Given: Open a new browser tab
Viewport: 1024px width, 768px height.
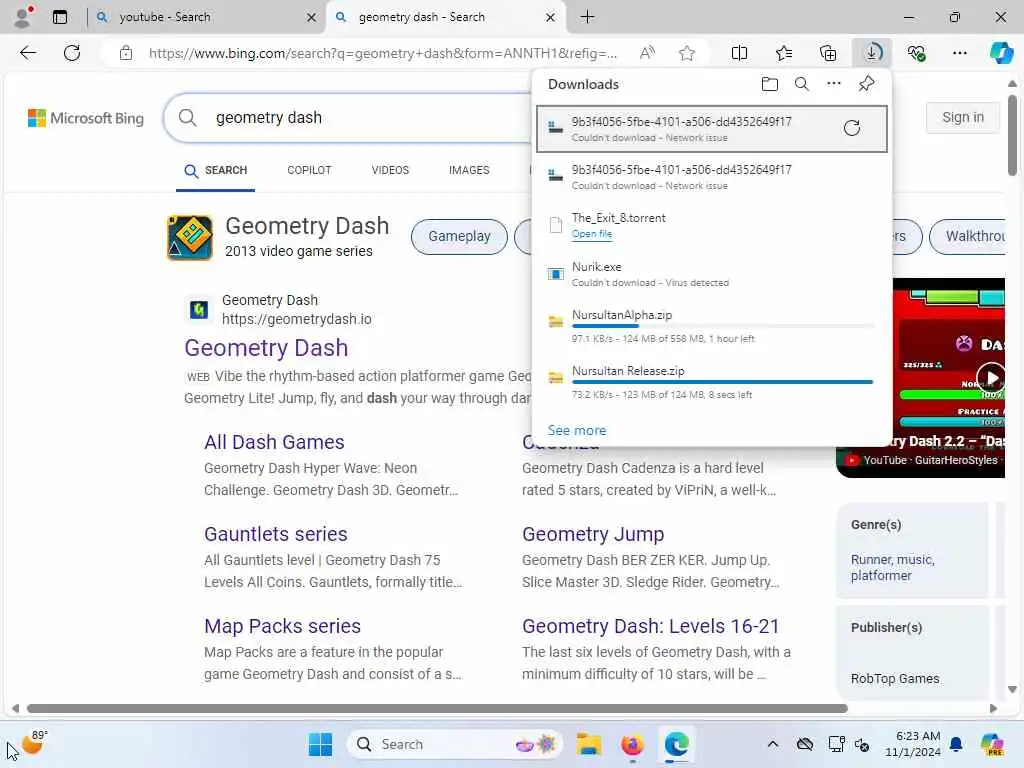Looking at the screenshot, I should tap(587, 17).
